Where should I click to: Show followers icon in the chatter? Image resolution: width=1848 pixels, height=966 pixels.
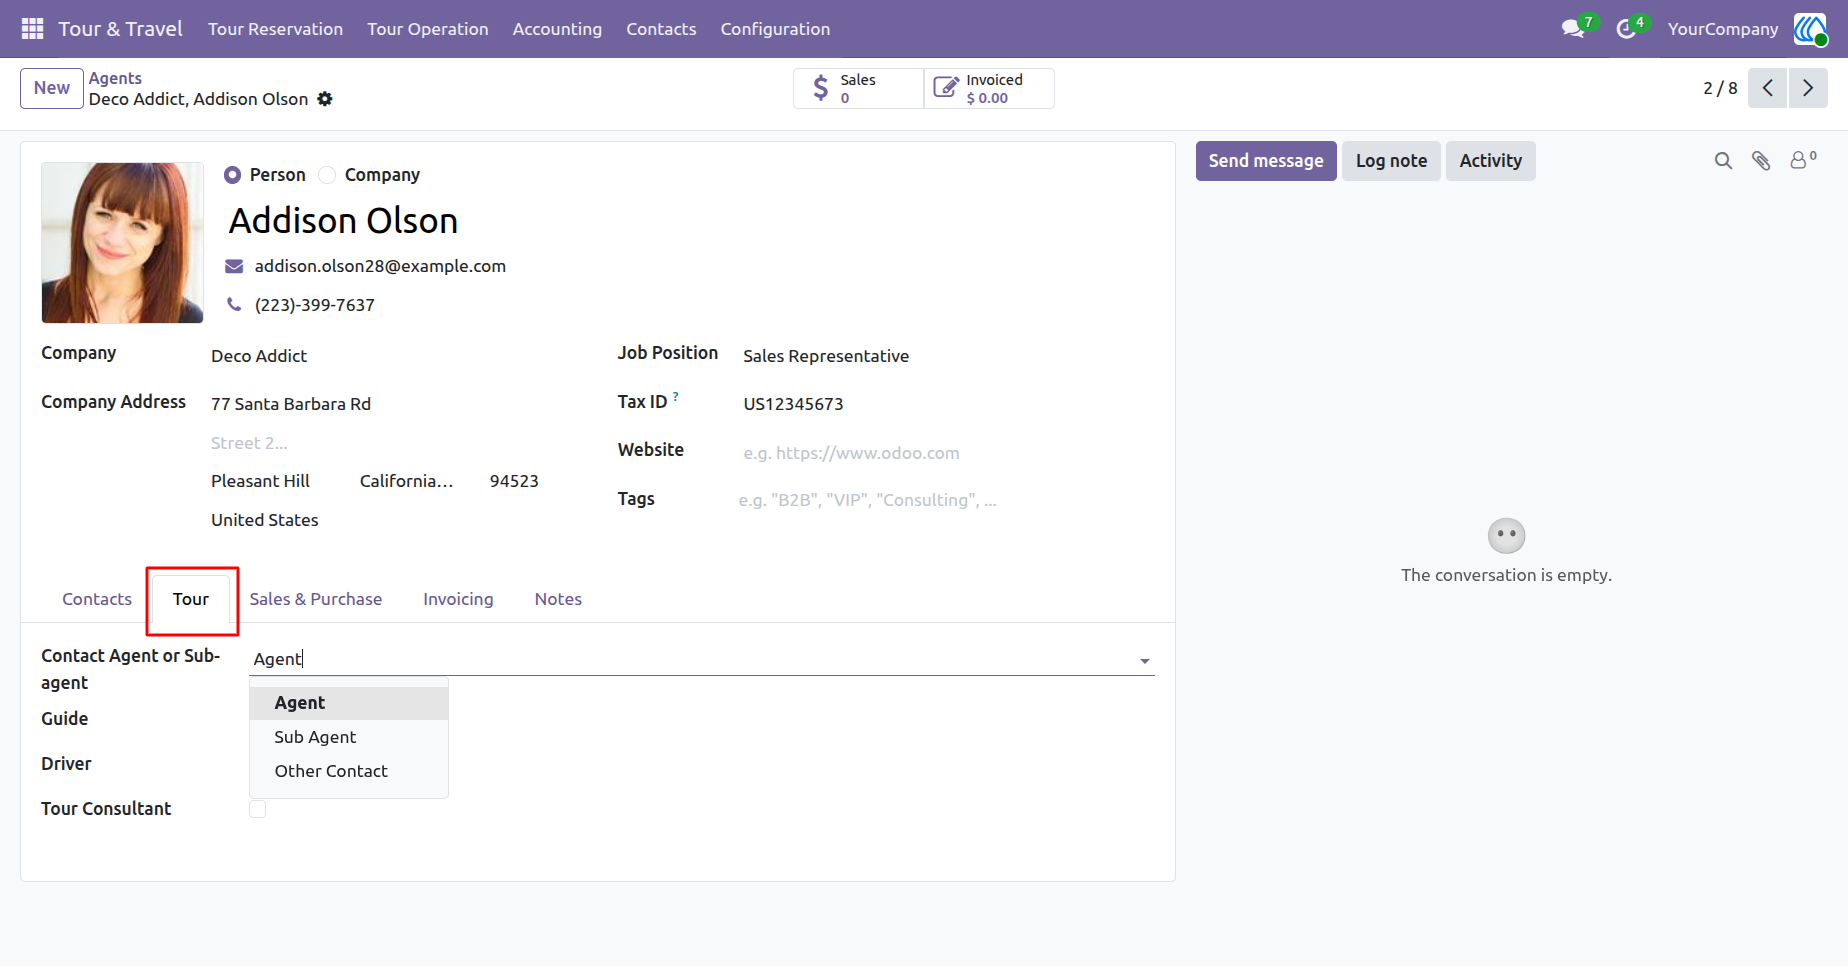[x=1803, y=160]
